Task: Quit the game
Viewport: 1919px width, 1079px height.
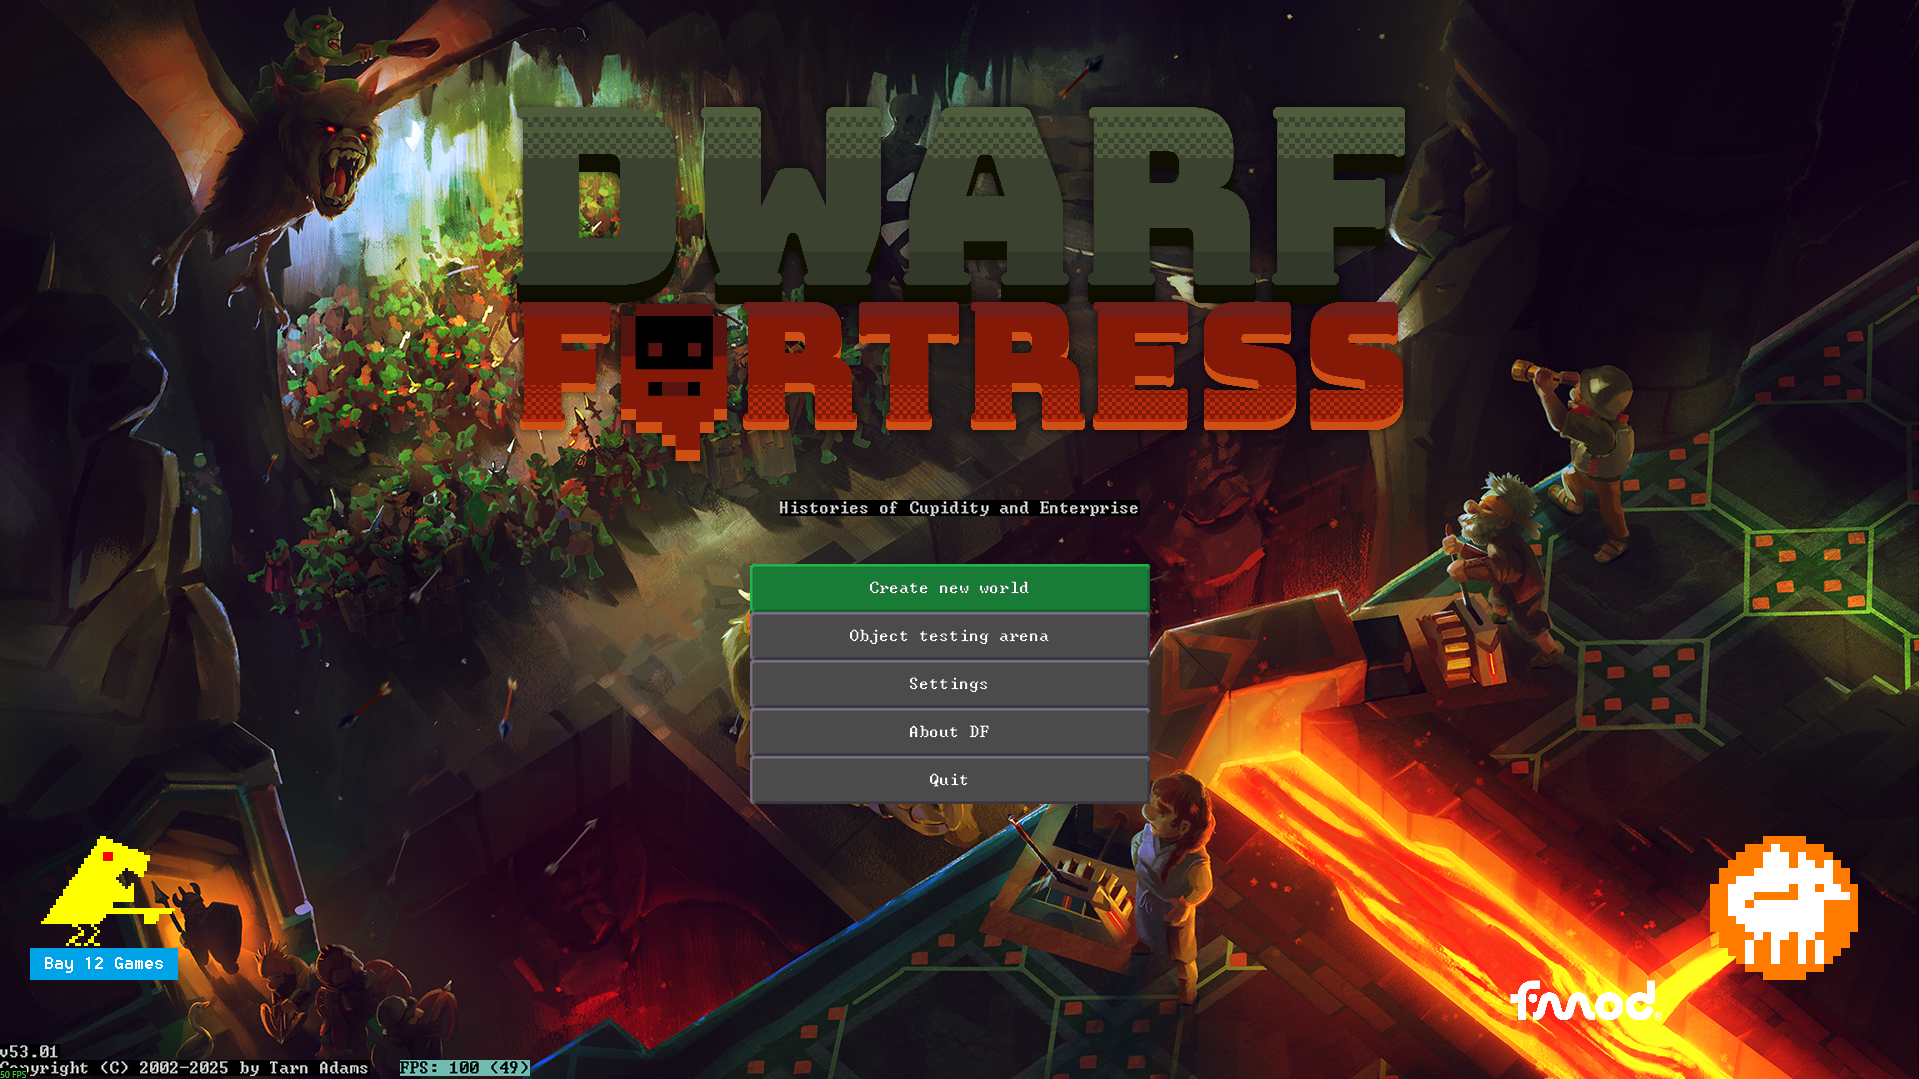Action: point(949,780)
